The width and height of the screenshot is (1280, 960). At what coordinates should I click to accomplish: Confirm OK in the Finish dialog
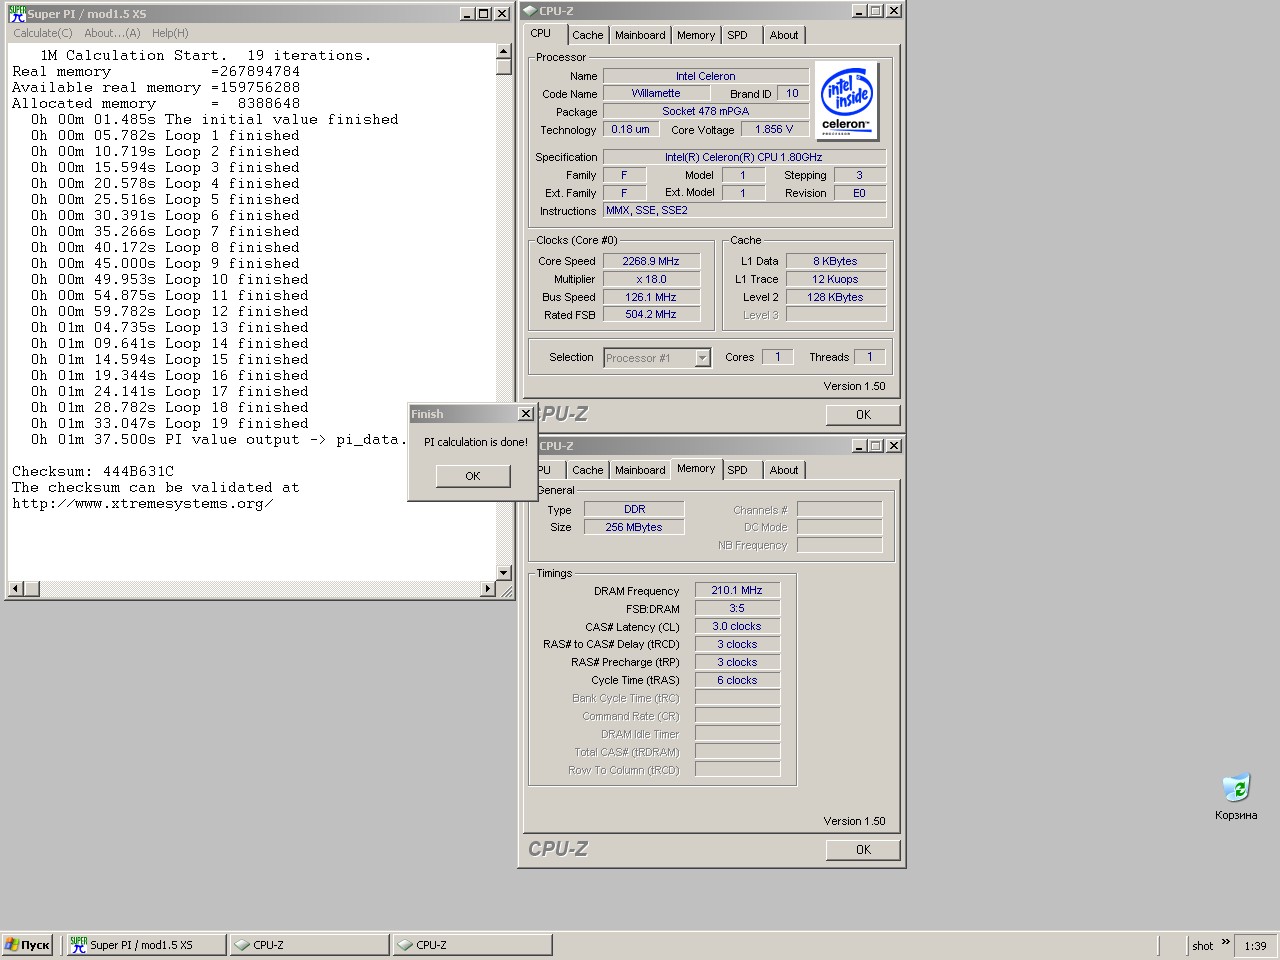coord(473,476)
